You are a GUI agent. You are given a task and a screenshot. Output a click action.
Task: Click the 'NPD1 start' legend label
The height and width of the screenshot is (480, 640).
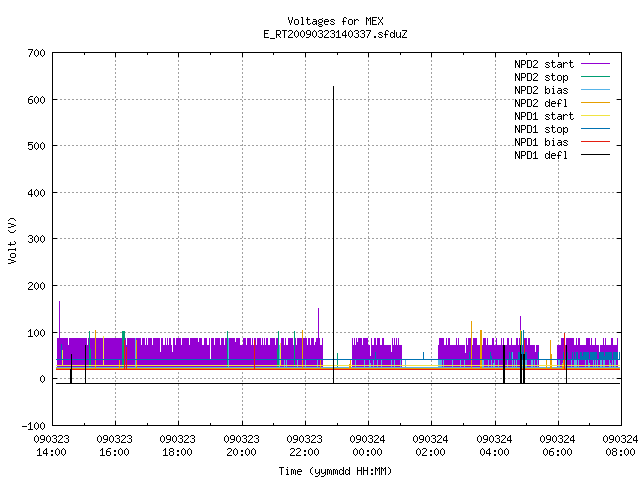(x=544, y=116)
